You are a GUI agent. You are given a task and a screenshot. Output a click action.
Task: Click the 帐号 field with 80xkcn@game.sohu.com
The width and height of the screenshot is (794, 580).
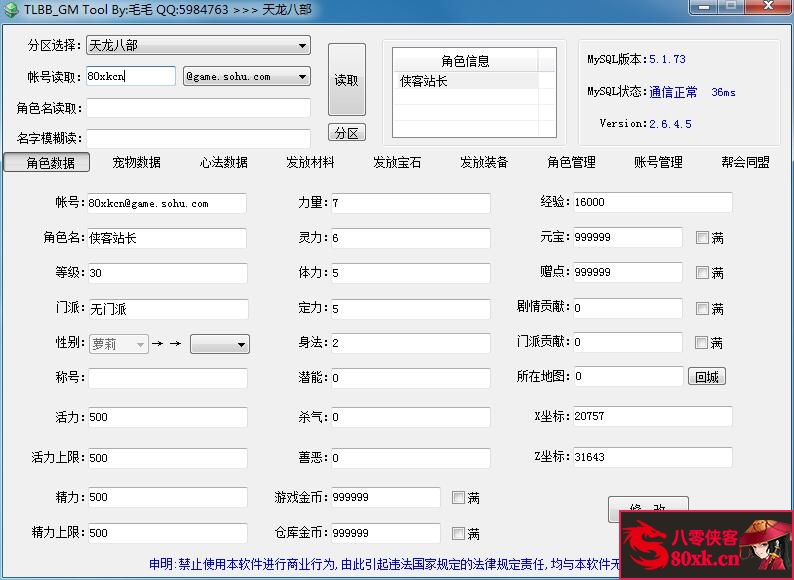click(x=167, y=203)
